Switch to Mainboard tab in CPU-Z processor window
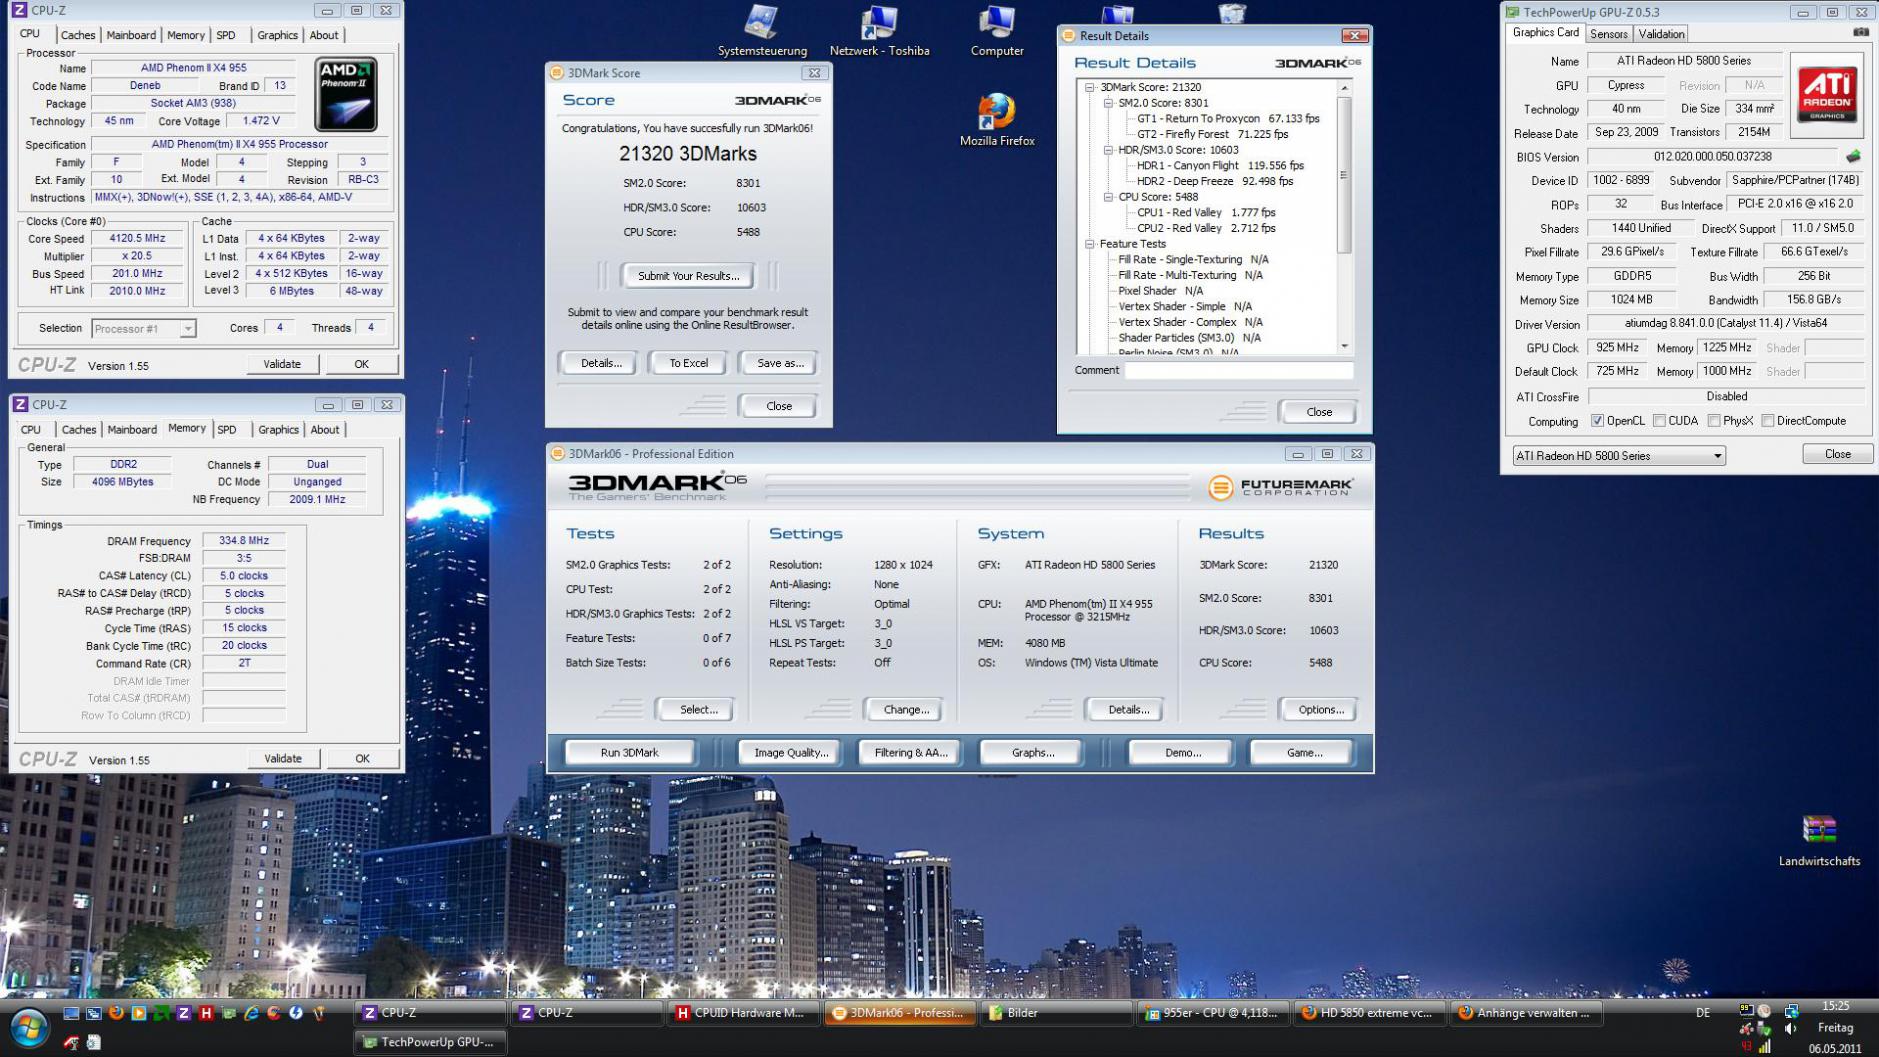 click(x=131, y=35)
